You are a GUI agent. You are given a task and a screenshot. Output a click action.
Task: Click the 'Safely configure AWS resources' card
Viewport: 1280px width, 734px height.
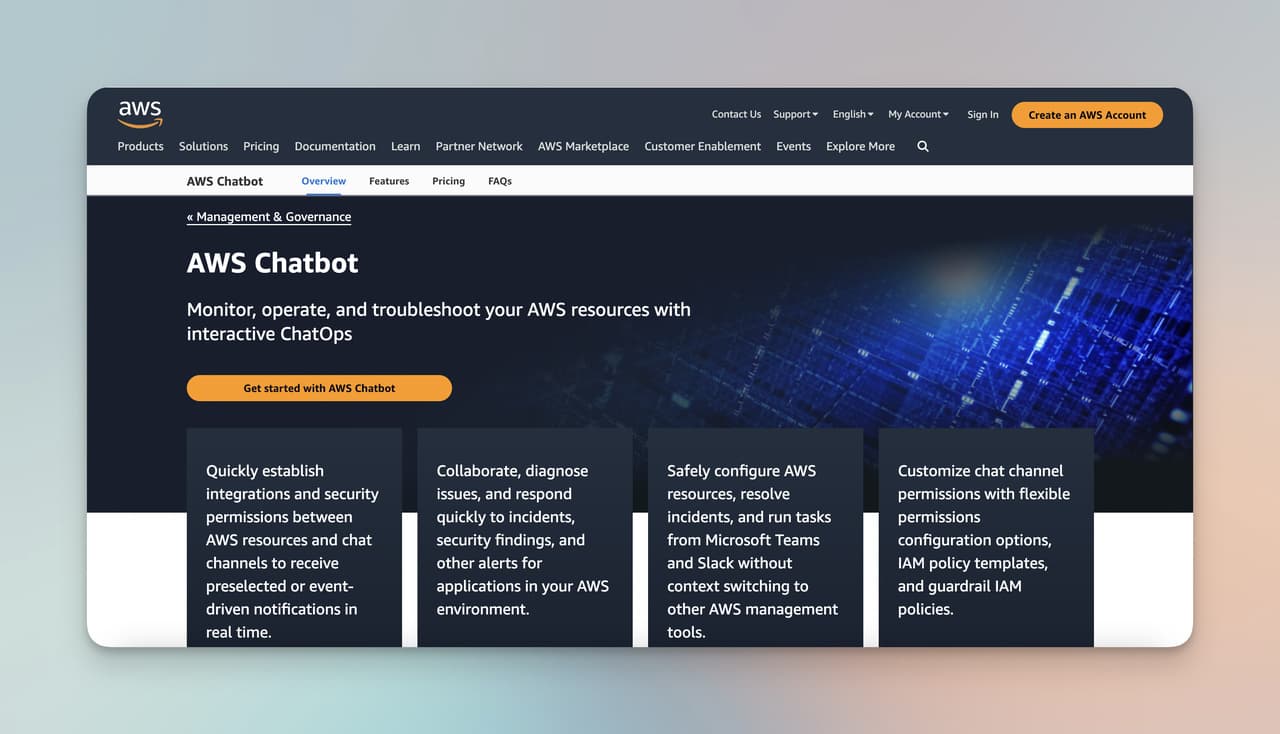tap(755, 537)
